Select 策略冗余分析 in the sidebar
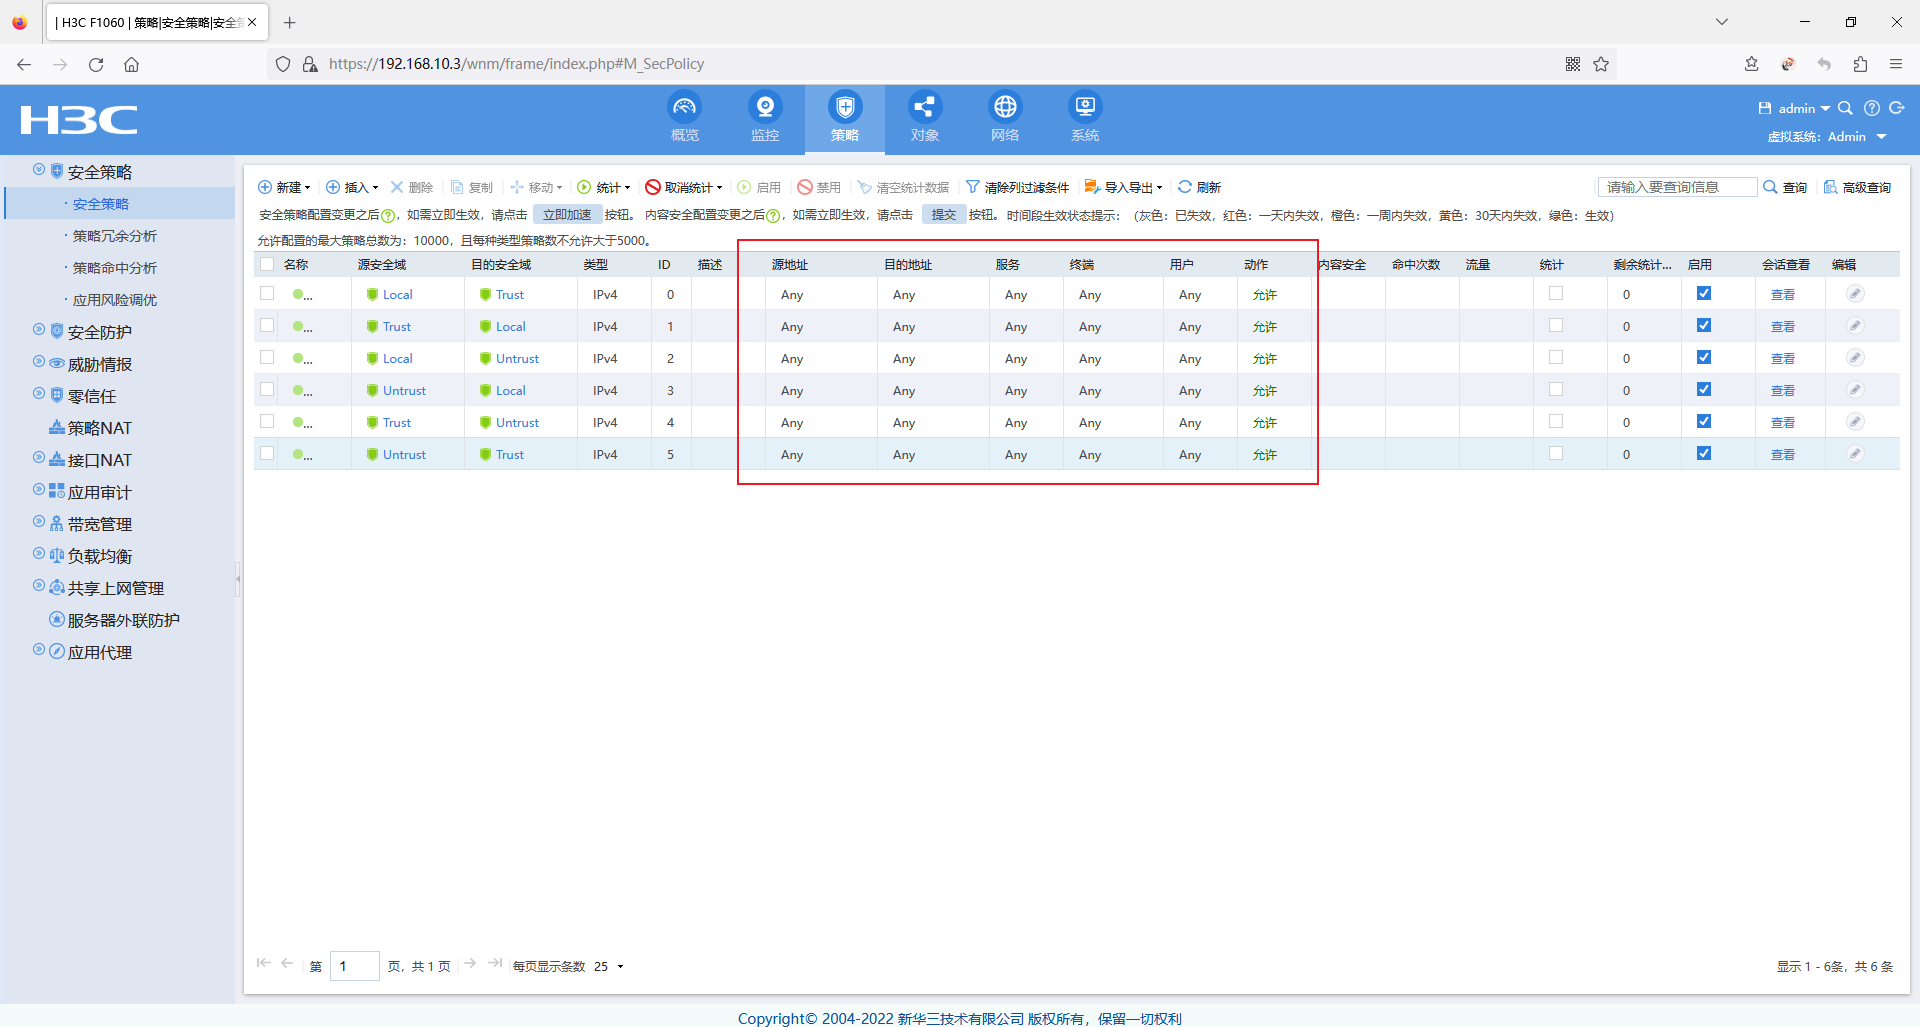1920x1027 pixels. tap(114, 236)
